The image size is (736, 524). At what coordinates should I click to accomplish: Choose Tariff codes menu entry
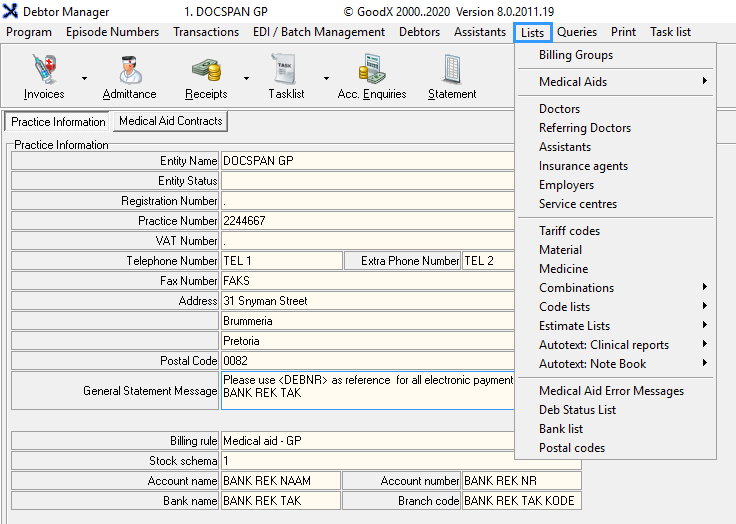pos(569,231)
